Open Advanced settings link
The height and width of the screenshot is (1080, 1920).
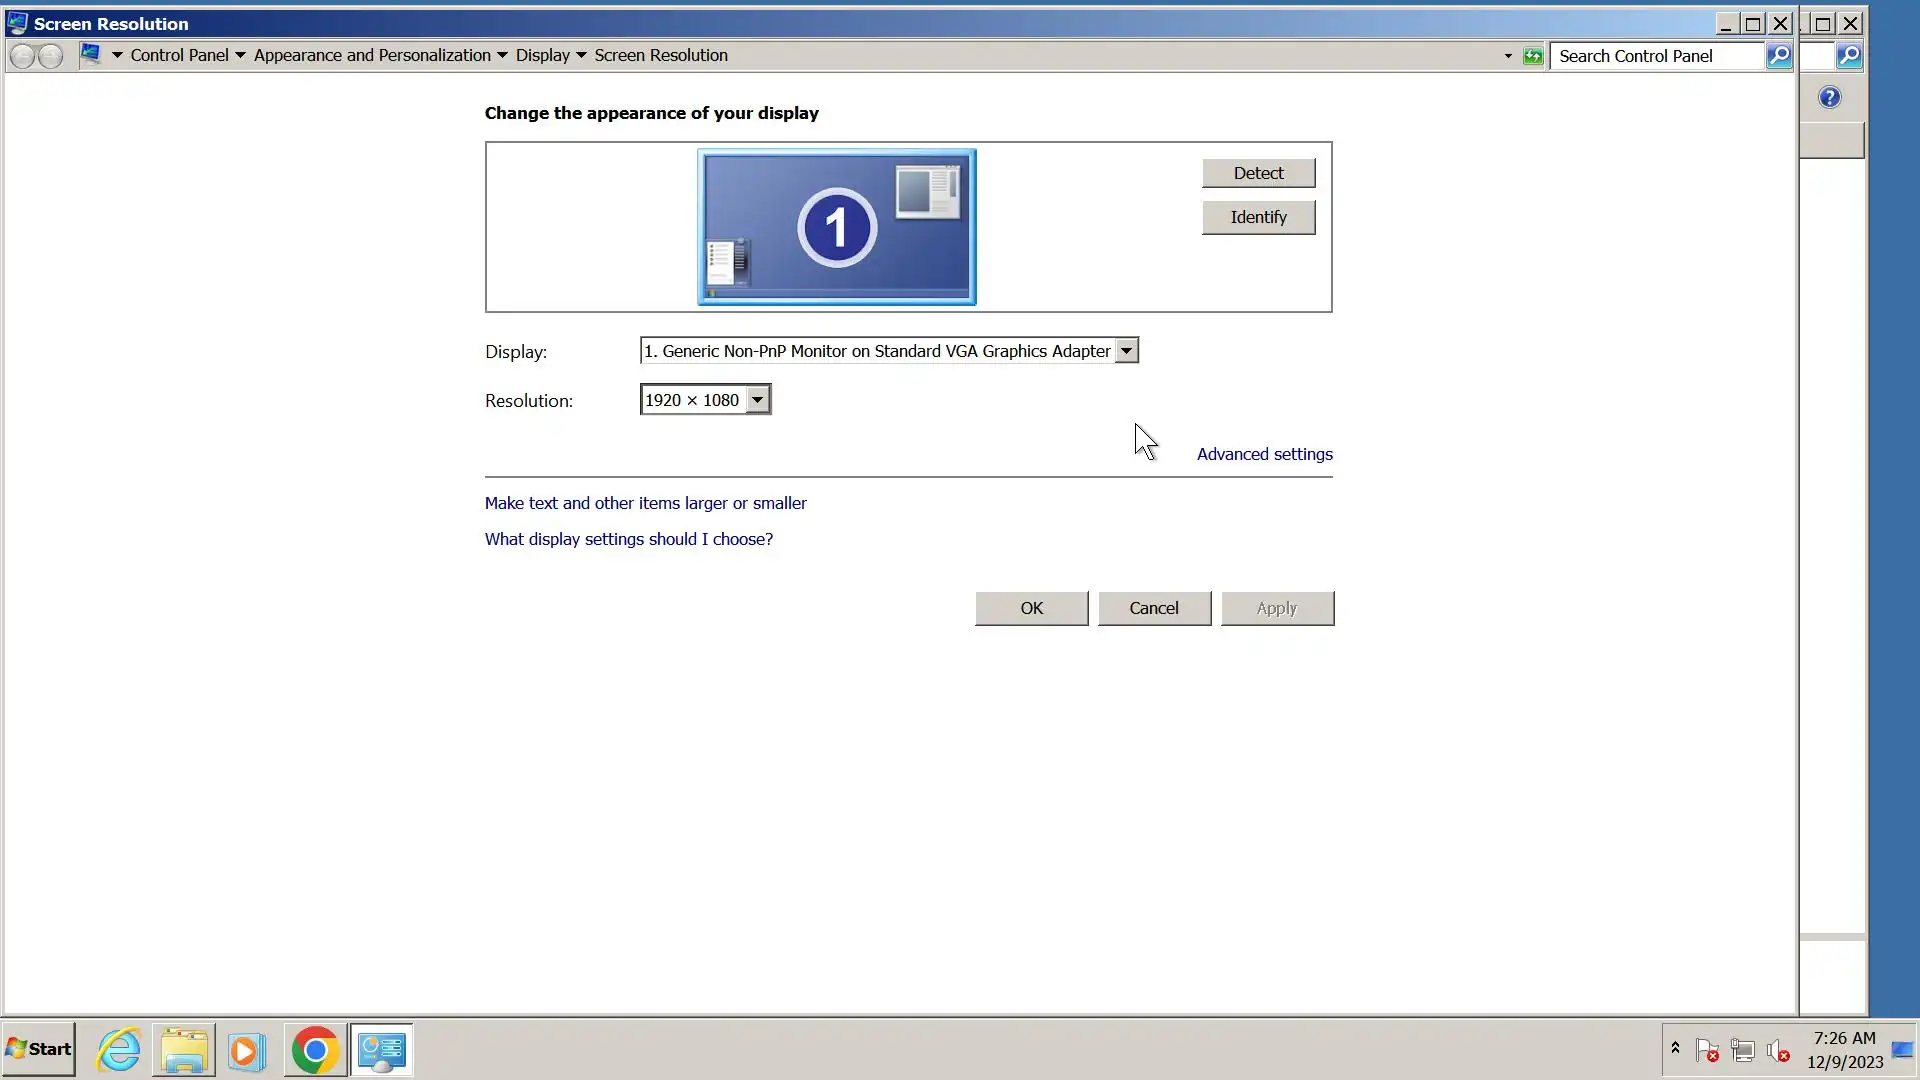1264,454
